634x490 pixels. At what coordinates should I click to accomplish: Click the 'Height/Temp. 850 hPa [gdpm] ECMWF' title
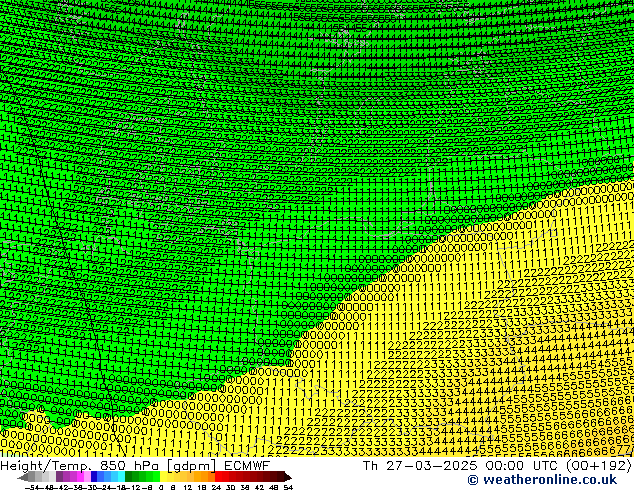(x=135, y=466)
